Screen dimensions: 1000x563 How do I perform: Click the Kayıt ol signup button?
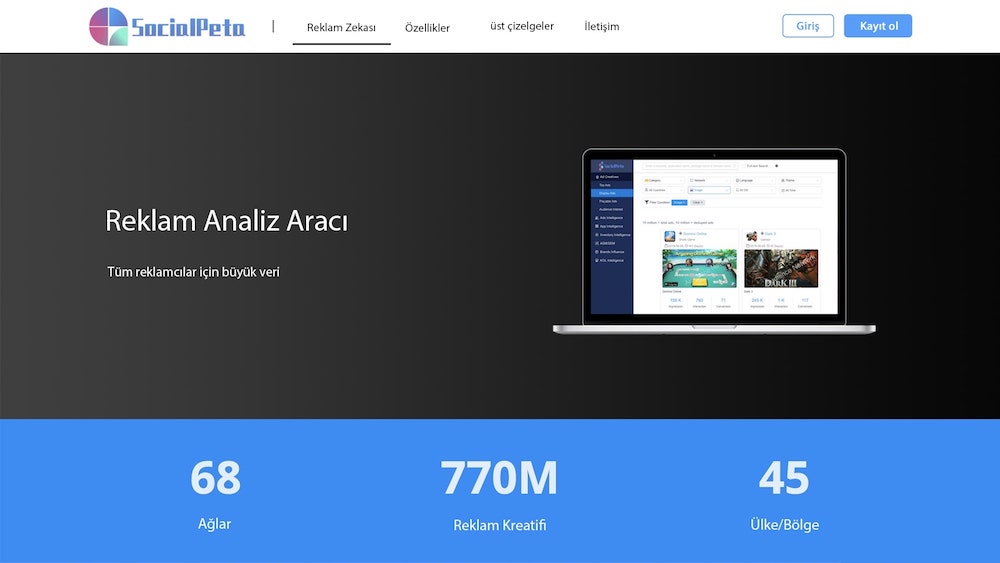878,26
